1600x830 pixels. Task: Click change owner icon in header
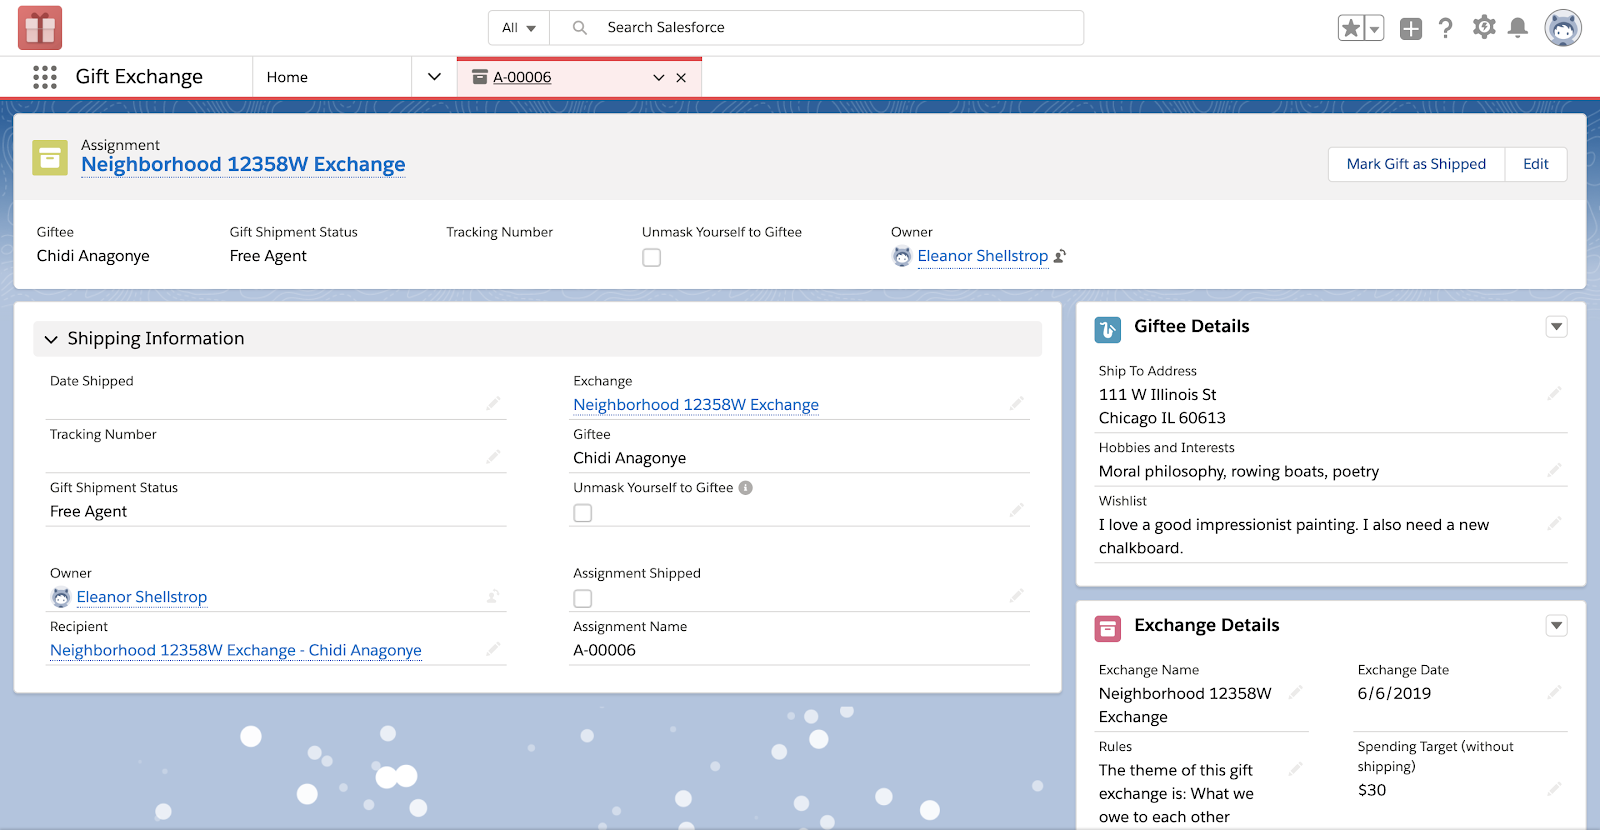pyautogui.click(x=1060, y=256)
